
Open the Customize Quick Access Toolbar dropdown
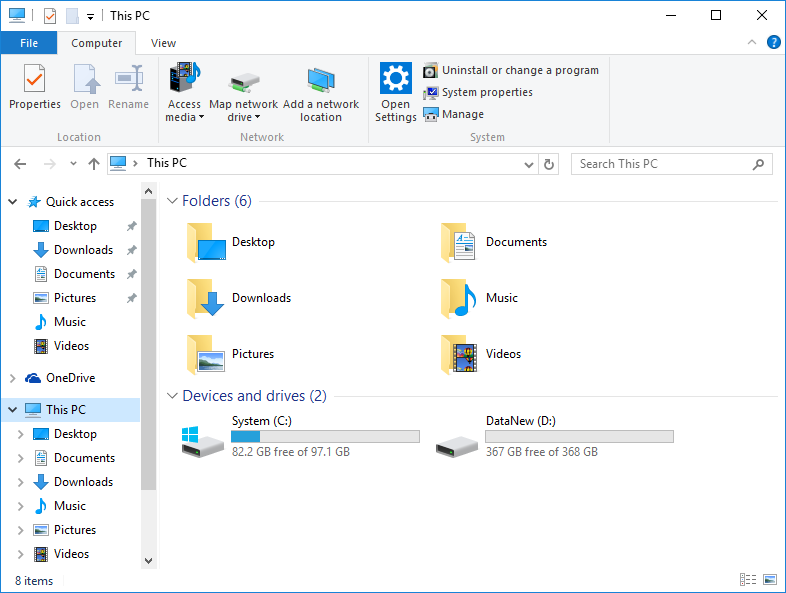[x=90, y=17]
